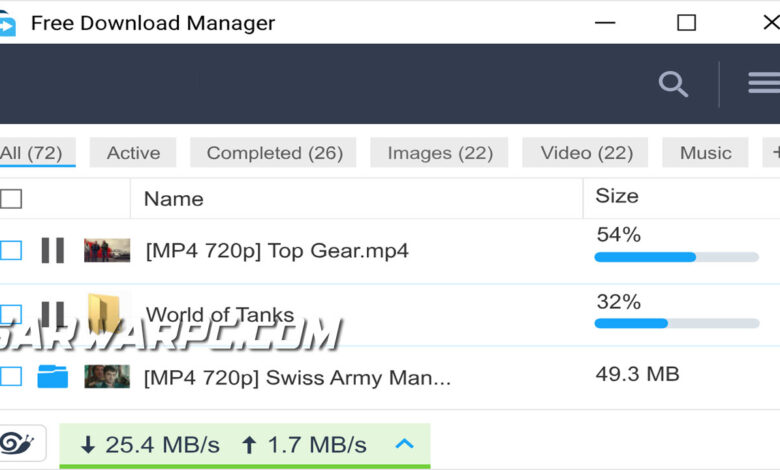Open the search magnifier icon
The image size is (780, 470).
click(x=673, y=84)
